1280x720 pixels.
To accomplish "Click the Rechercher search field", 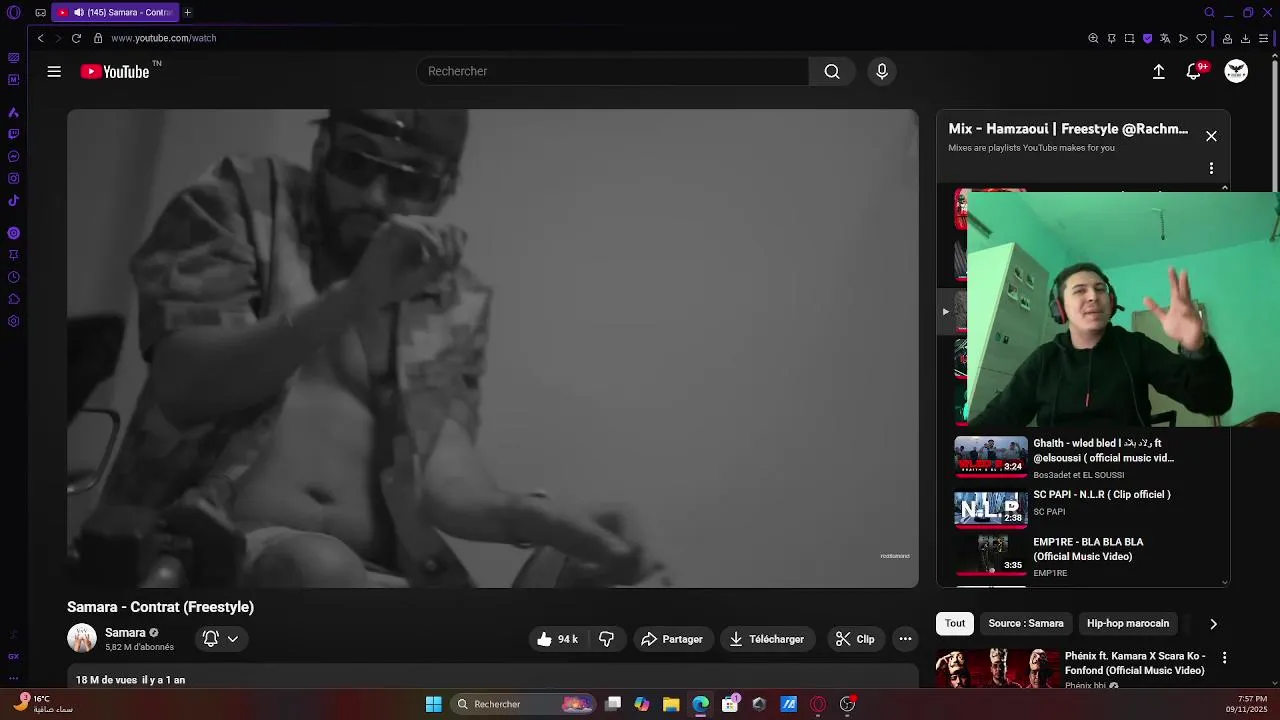I will (612, 71).
